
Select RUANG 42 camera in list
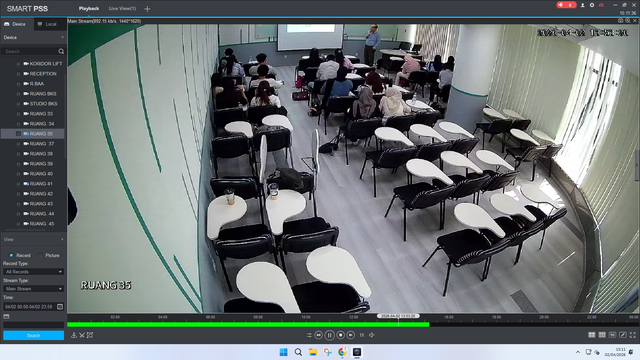point(41,194)
